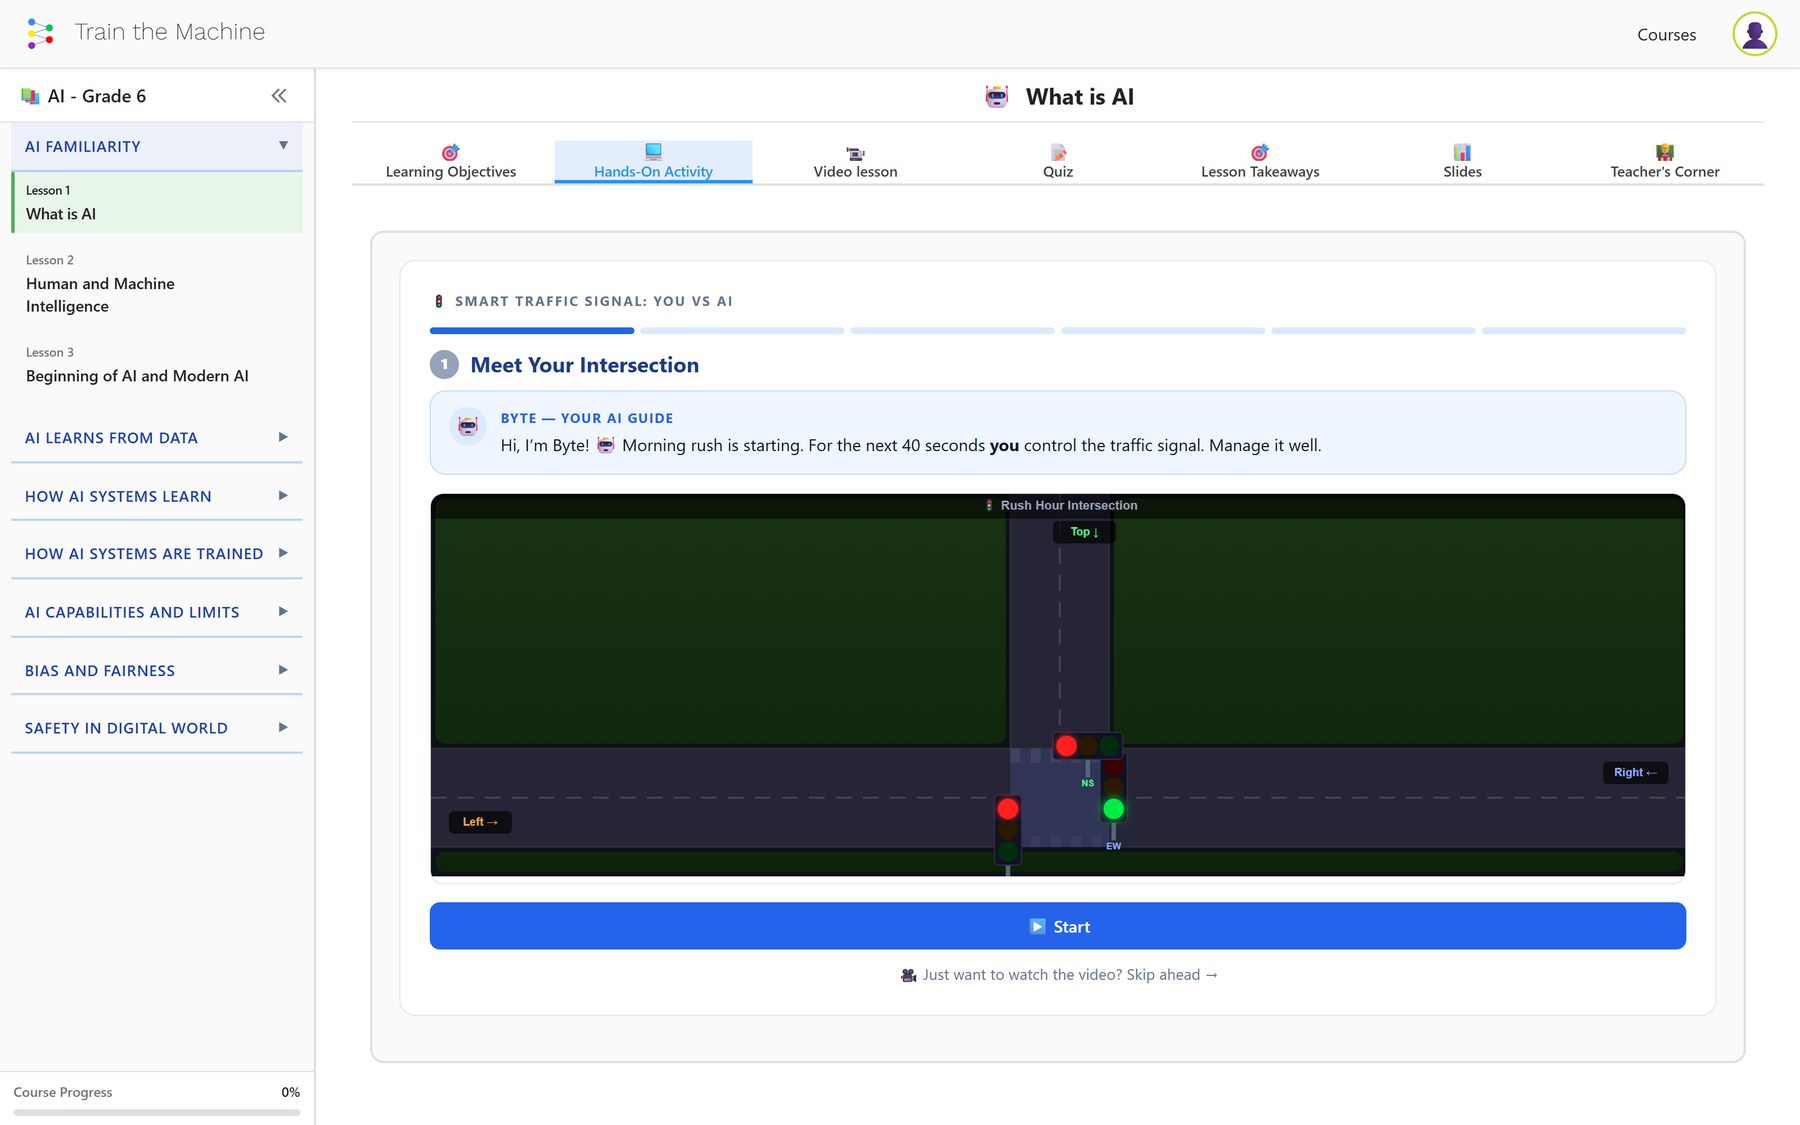Screen dimensions: 1800x1125
Task: Open the Courses link
Action: coord(1666,35)
